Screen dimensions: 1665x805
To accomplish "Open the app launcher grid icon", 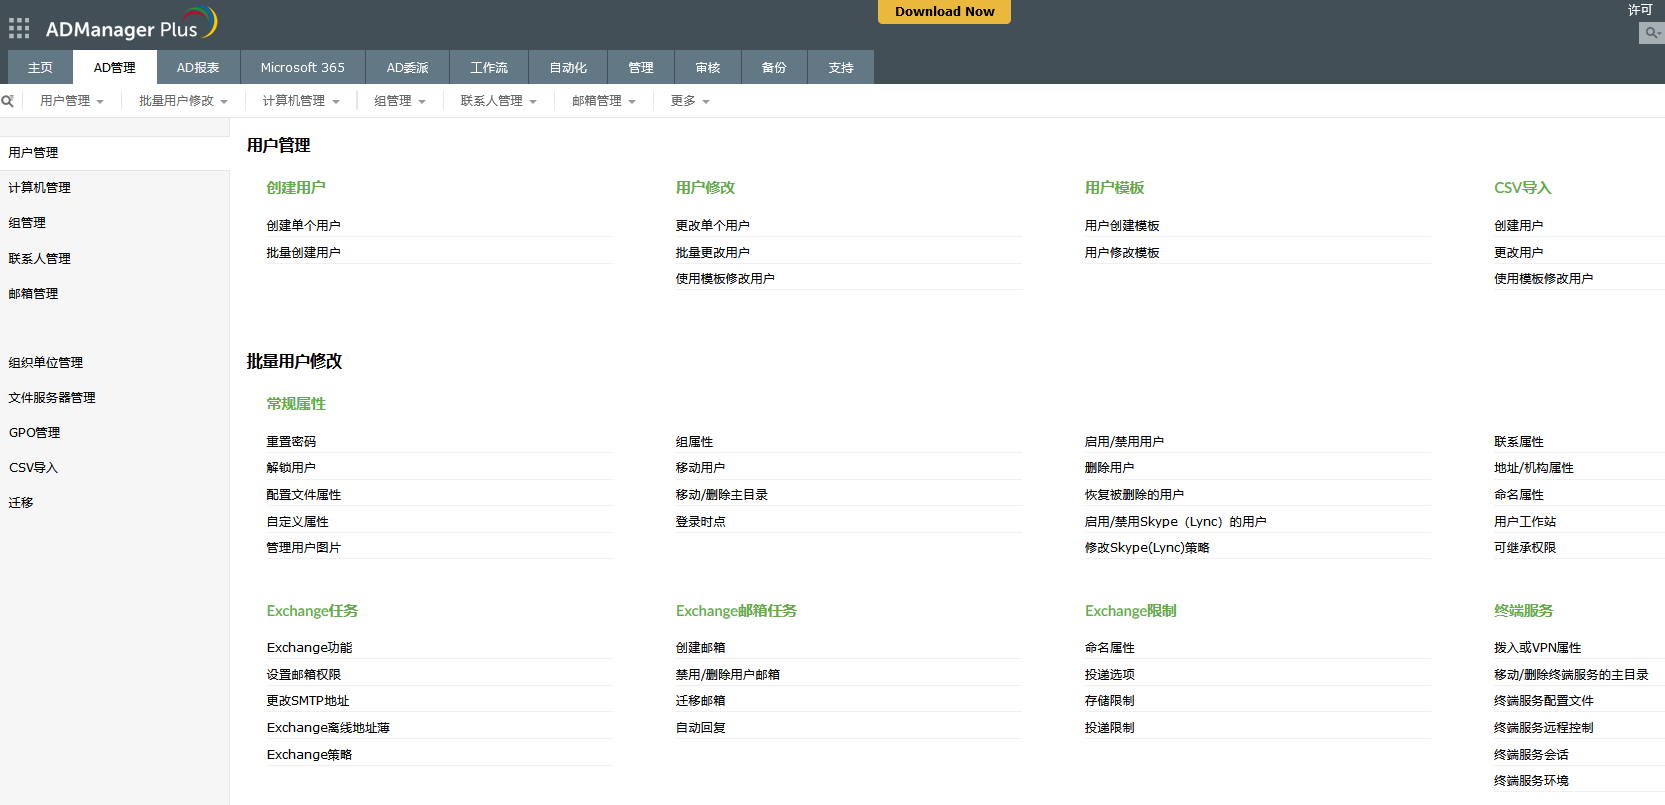I will point(19,28).
